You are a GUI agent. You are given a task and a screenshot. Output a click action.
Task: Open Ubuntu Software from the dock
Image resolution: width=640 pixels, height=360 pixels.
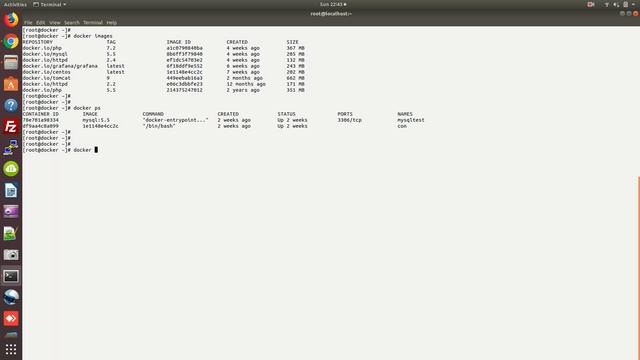11,84
